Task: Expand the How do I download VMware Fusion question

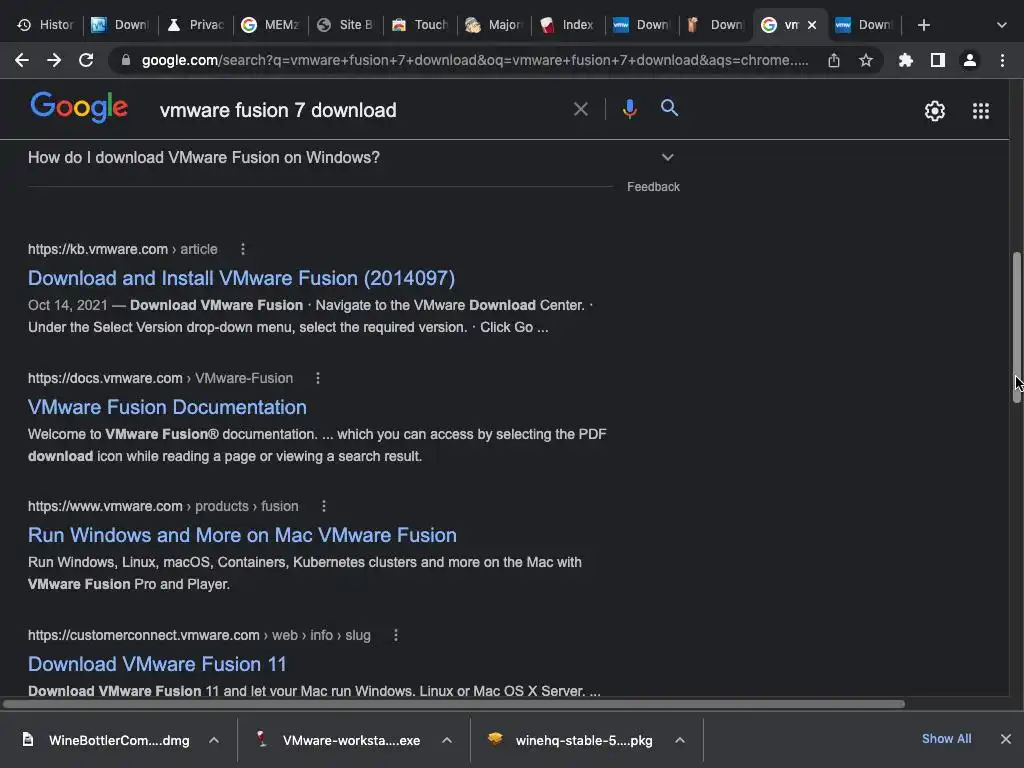Action: tap(351, 157)
